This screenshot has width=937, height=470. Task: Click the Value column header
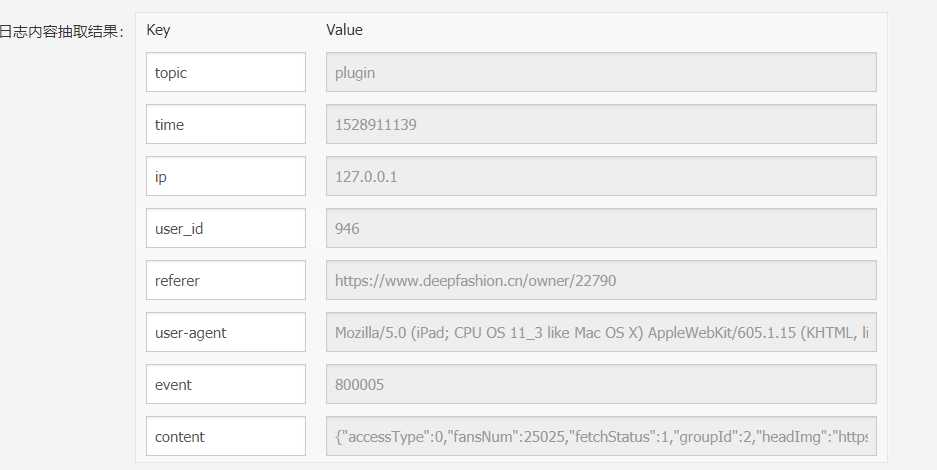point(344,30)
